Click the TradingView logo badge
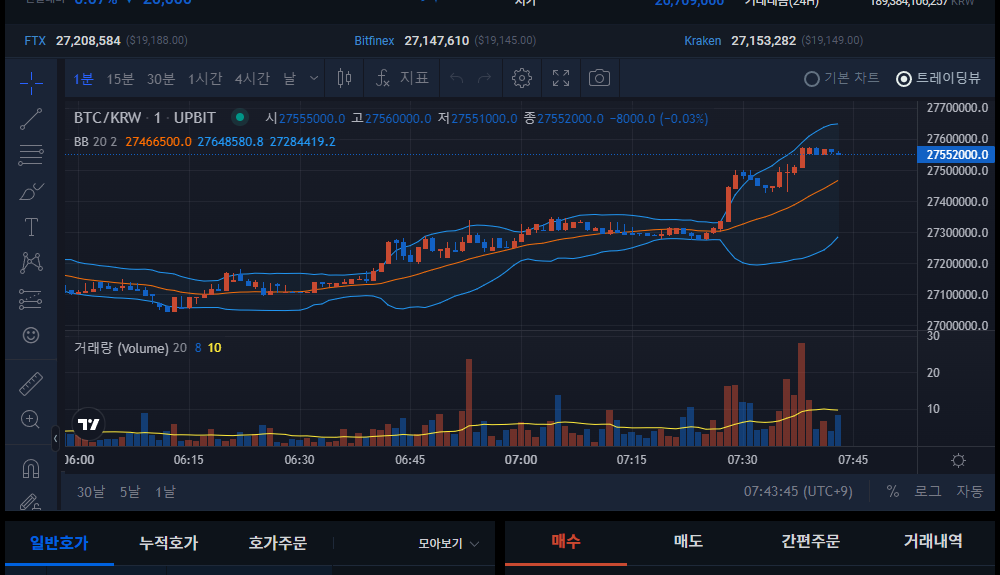 click(x=88, y=424)
